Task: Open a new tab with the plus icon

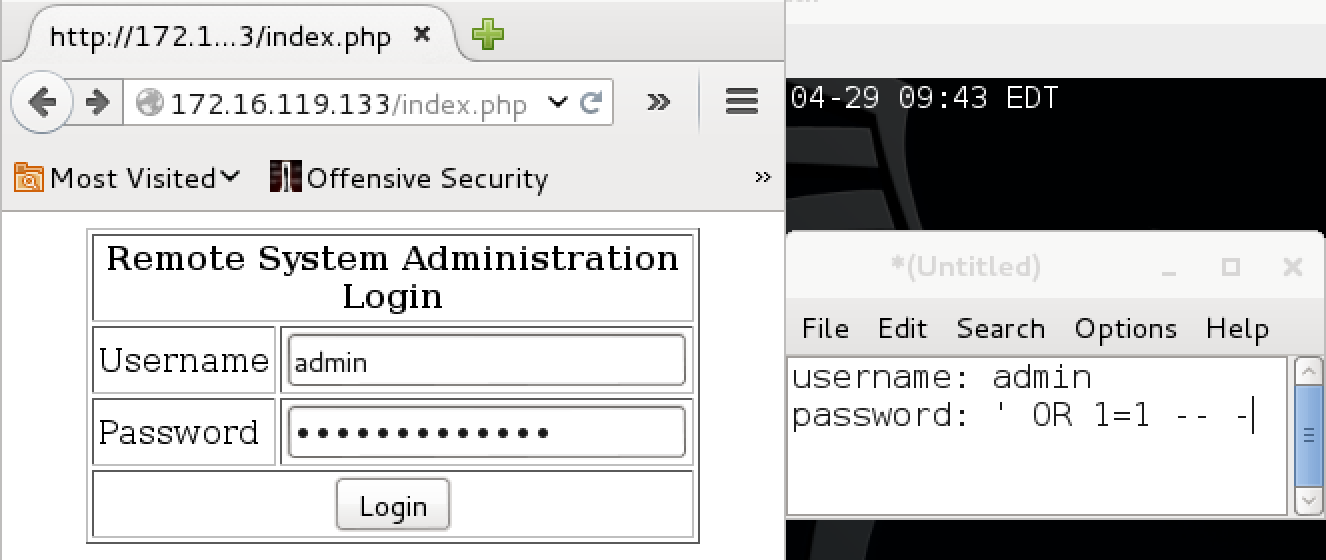Action: tap(488, 36)
